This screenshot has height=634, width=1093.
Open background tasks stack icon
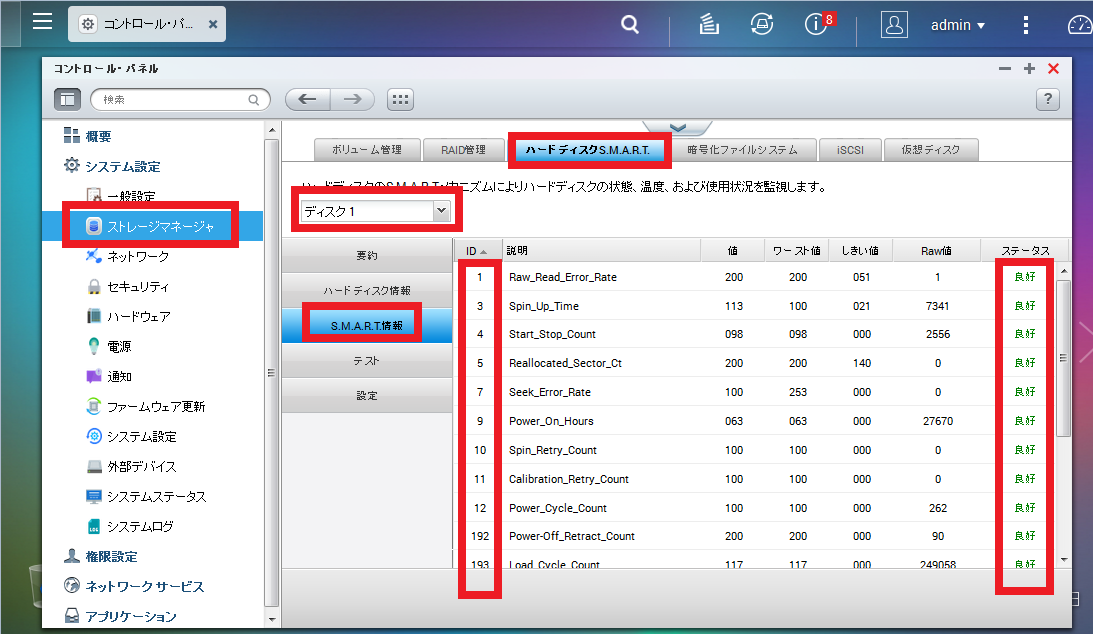[x=709, y=25]
